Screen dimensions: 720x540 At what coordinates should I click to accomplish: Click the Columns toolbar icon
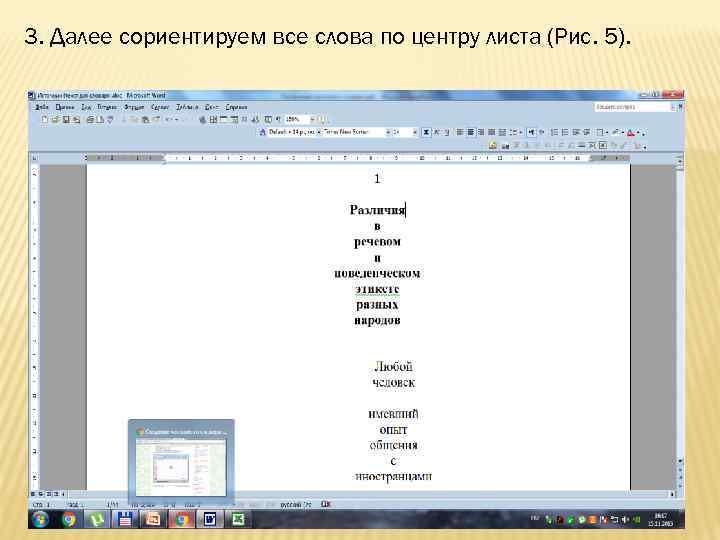click(x=244, y=120)
